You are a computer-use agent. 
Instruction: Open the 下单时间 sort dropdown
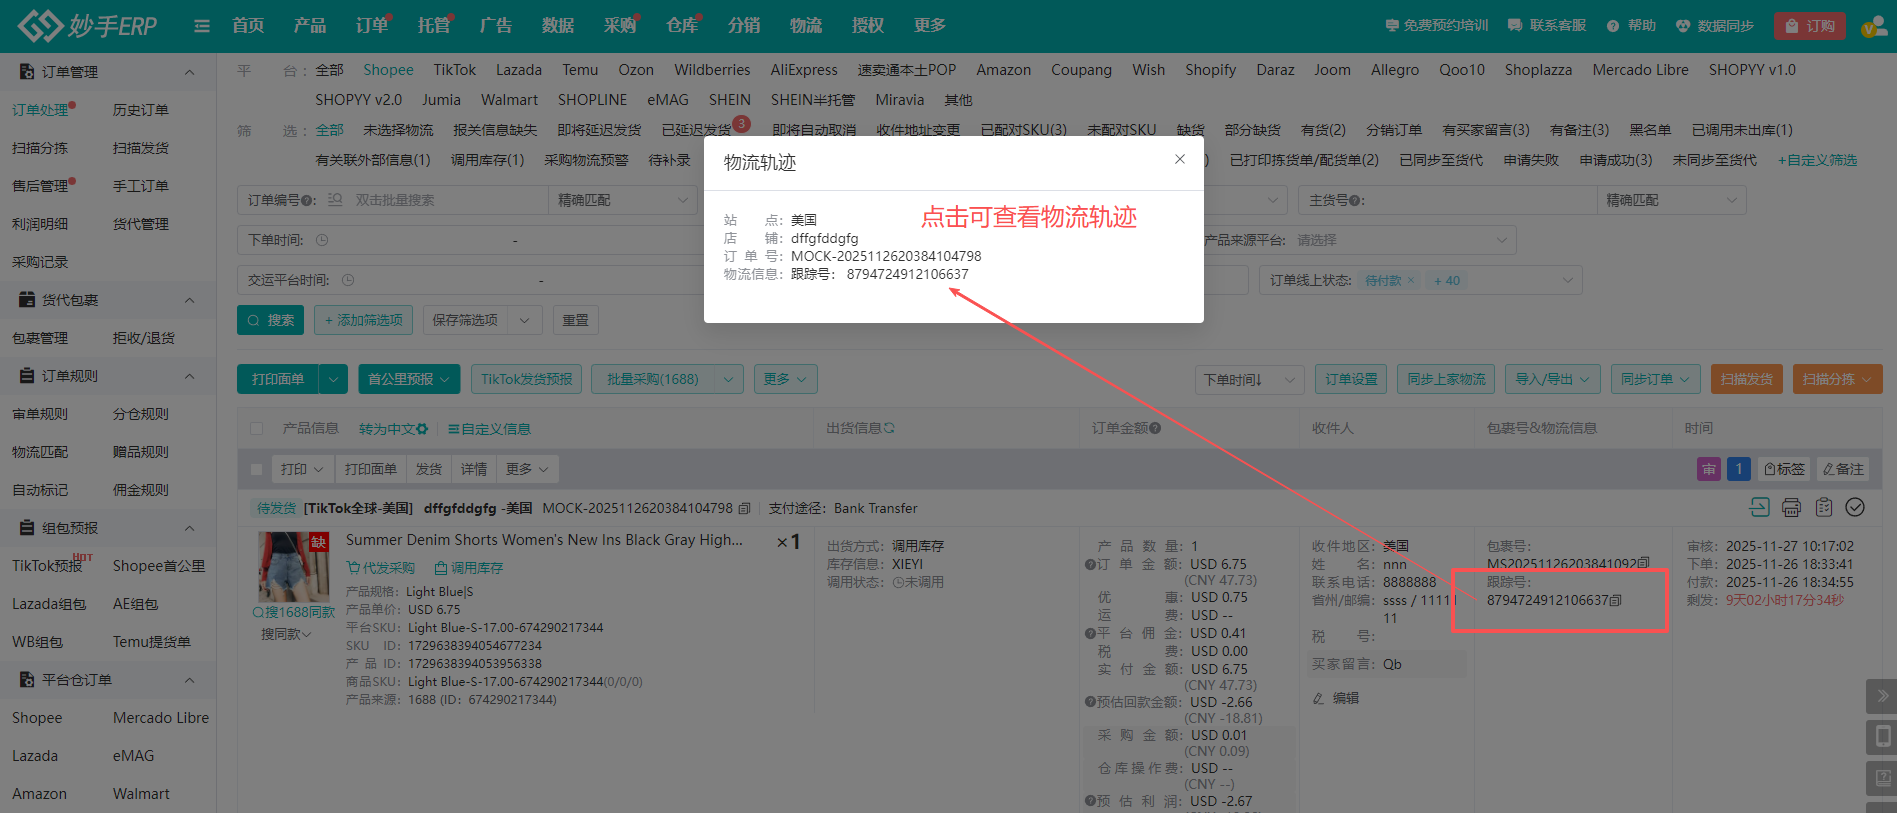tap(1250, 379)
